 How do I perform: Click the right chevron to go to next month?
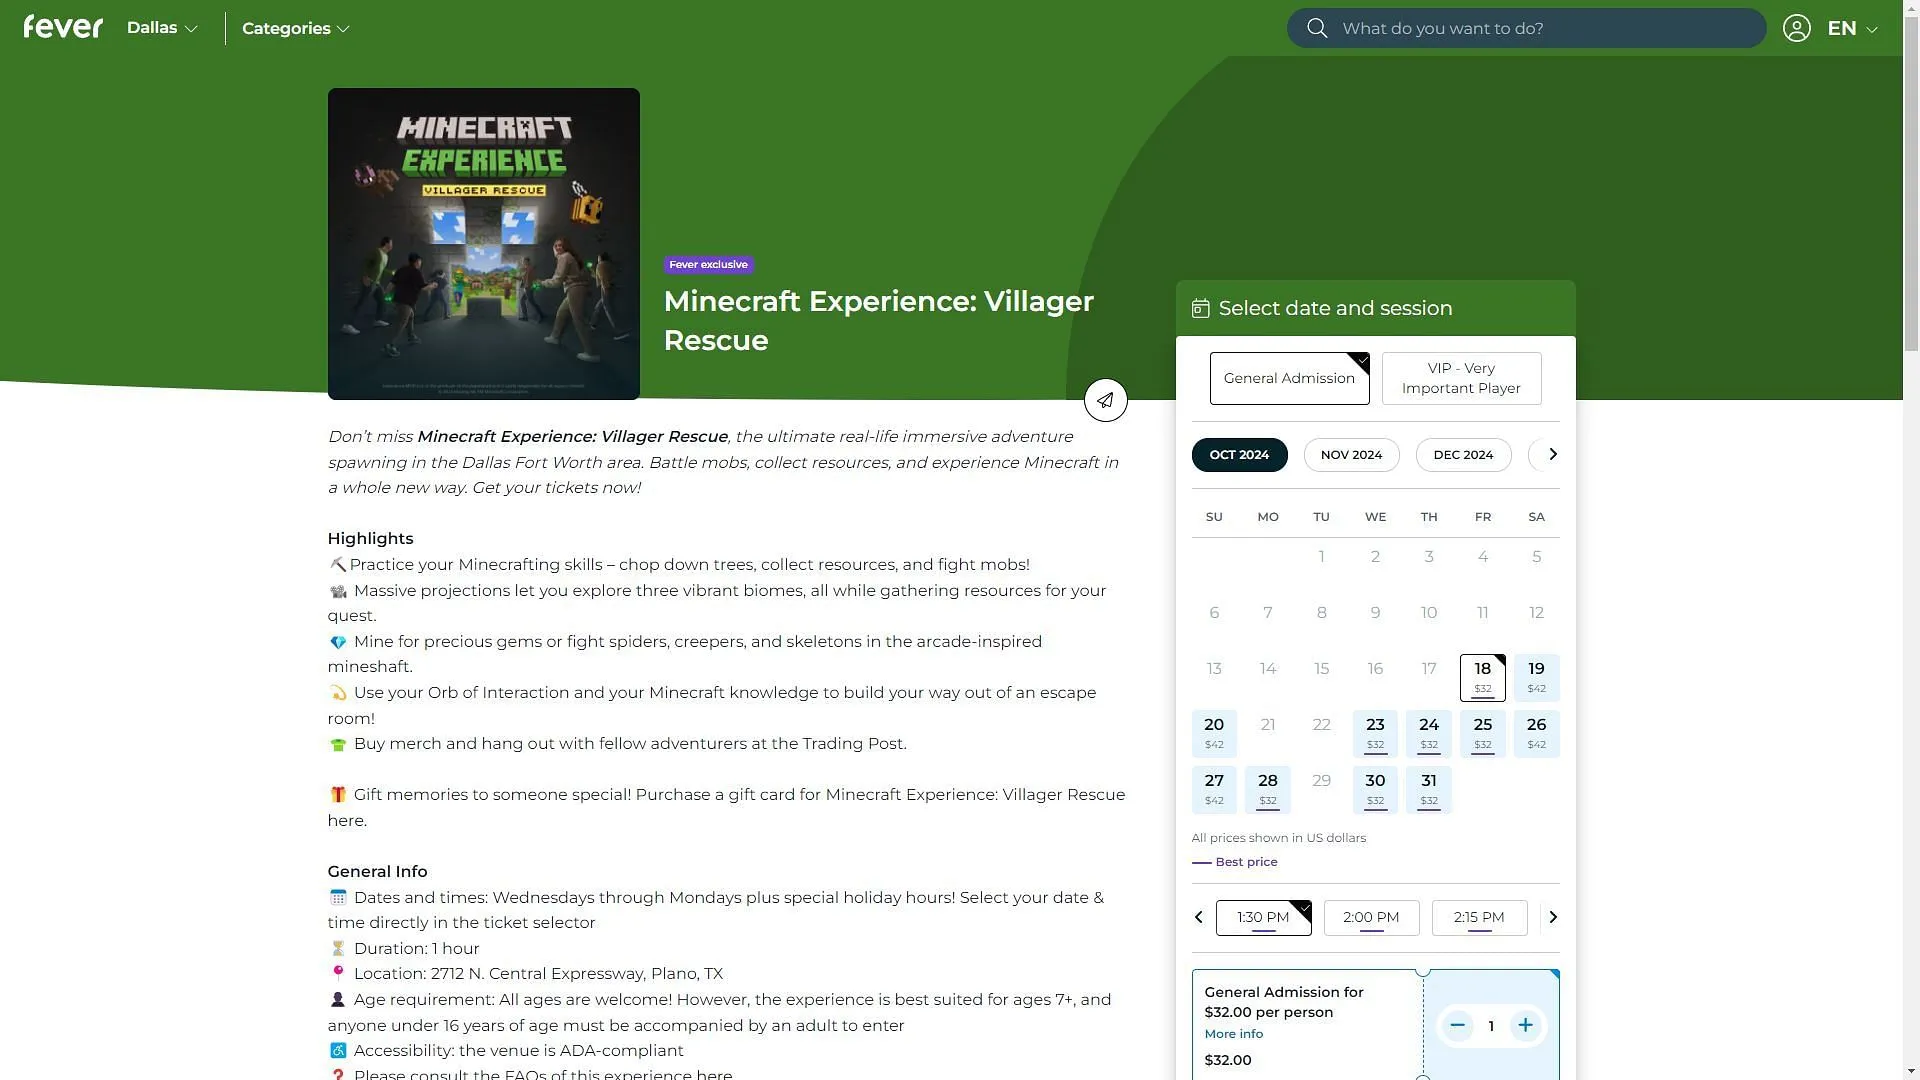click(x=1553, y=455)
